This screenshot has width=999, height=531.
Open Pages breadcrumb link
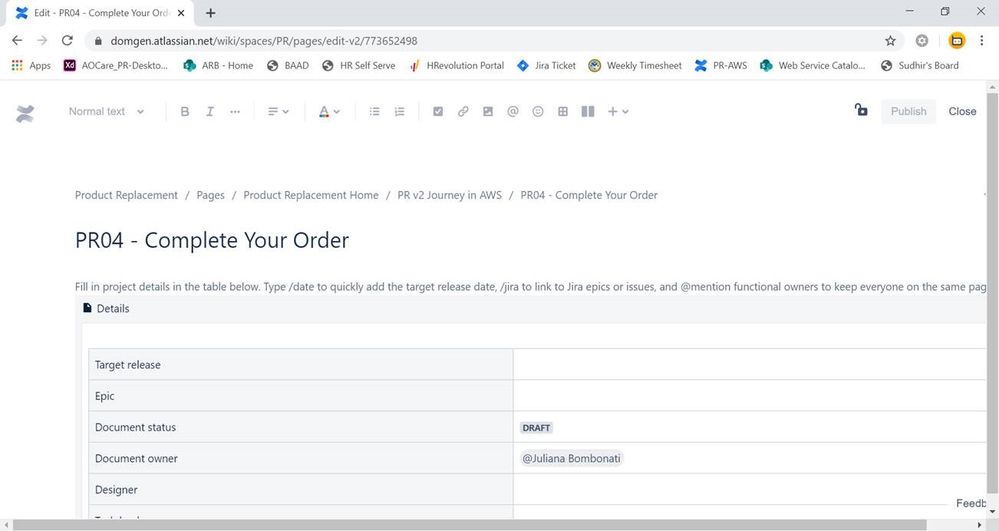coord(210,195)
